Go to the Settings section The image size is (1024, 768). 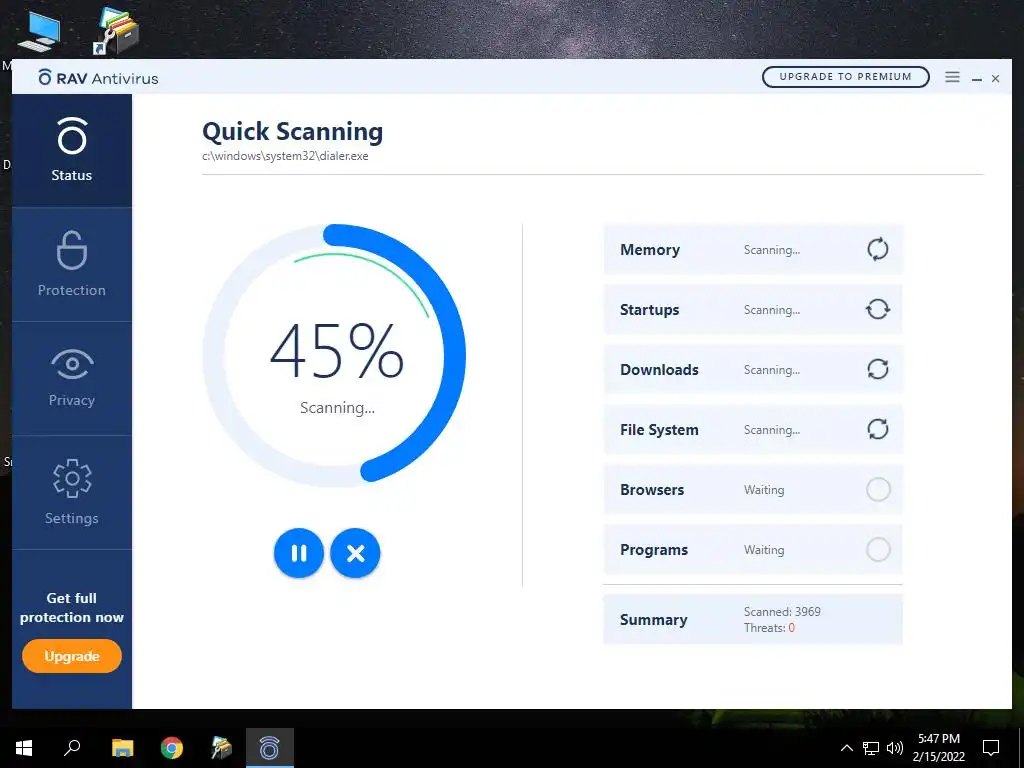(72, 492)
